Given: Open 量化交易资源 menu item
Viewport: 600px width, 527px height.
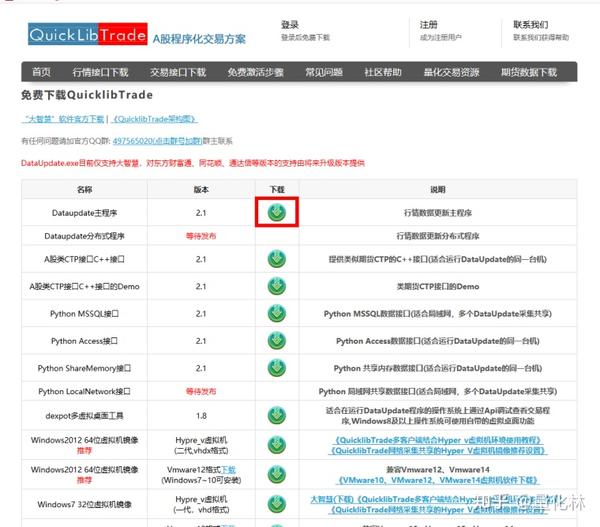Looking at the screenshot, I should 452,72.
